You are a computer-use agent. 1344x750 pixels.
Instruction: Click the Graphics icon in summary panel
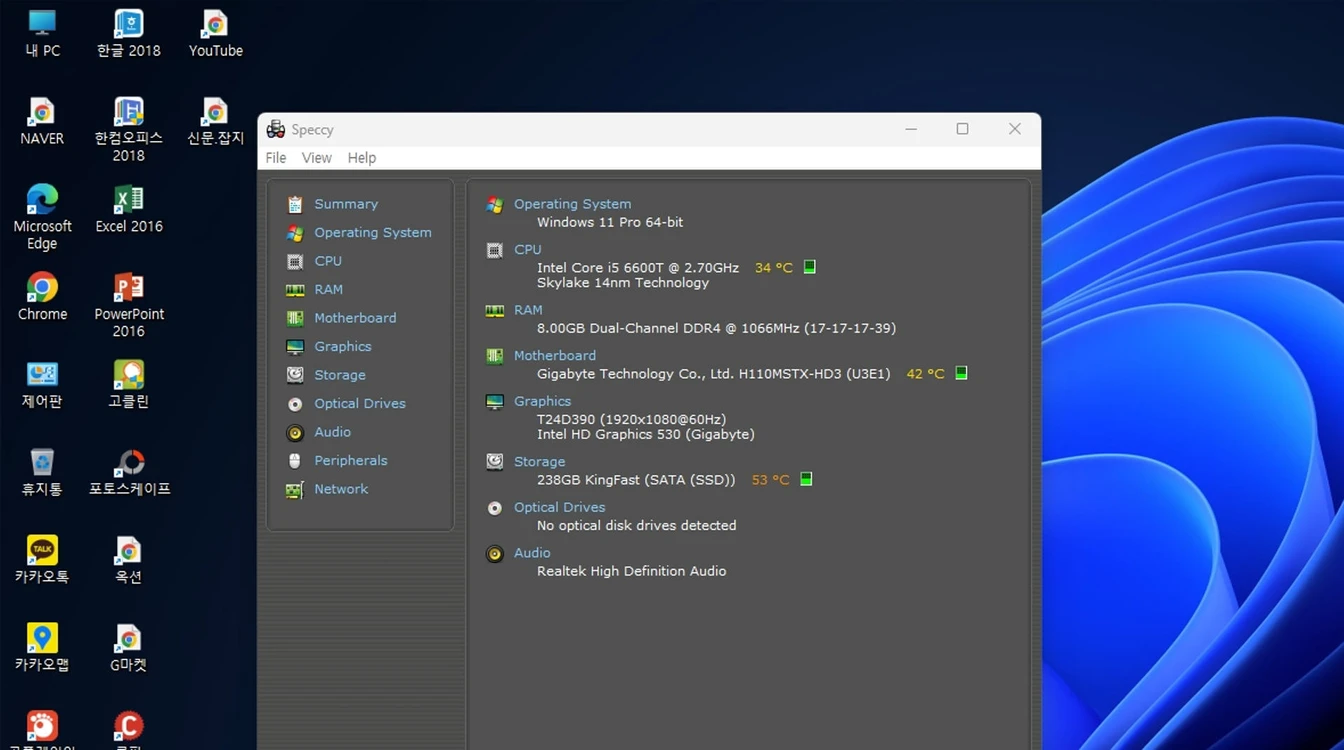pyautogui.click(x=494, y=401)
